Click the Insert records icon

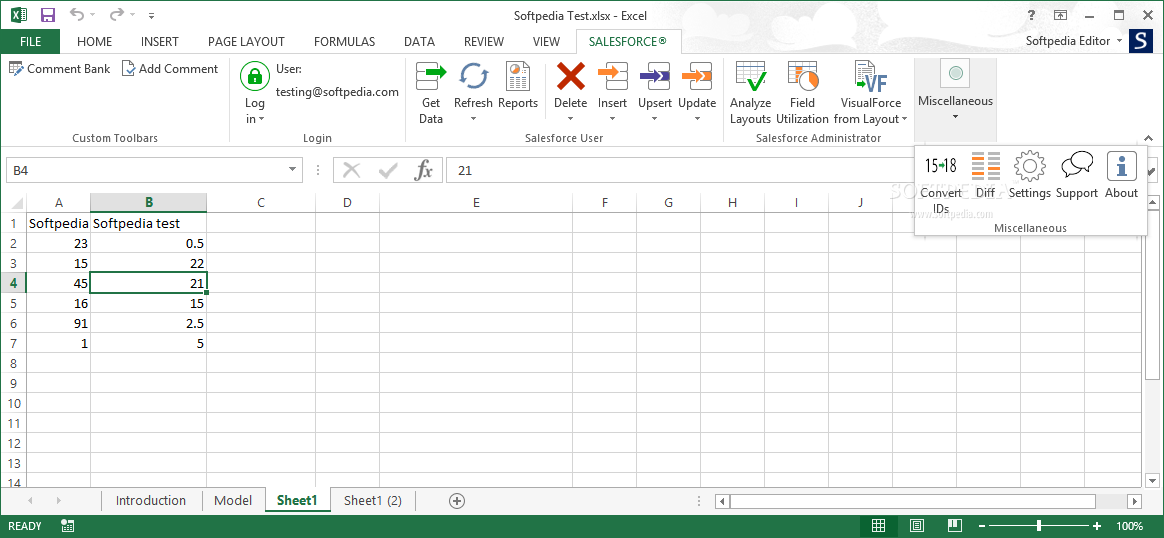tap(612, 76)
